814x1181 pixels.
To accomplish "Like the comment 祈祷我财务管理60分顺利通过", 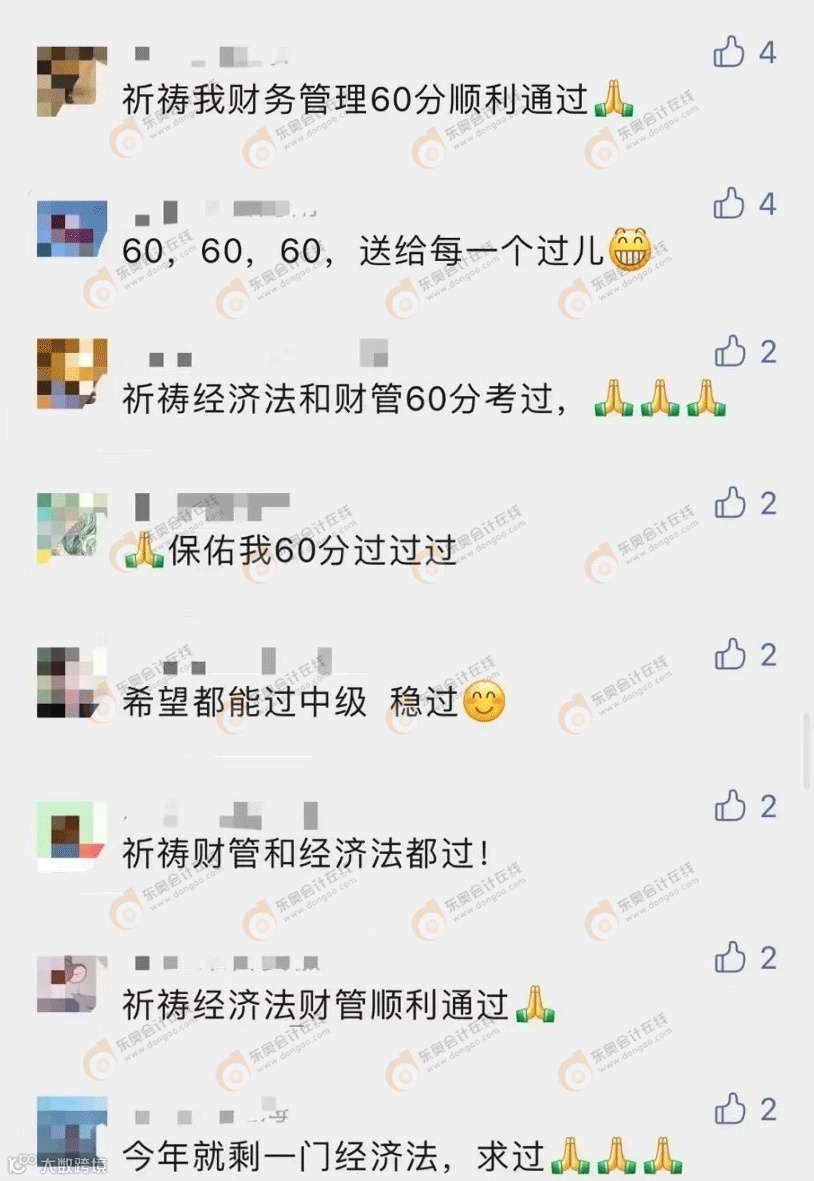I will click(729, 52).
